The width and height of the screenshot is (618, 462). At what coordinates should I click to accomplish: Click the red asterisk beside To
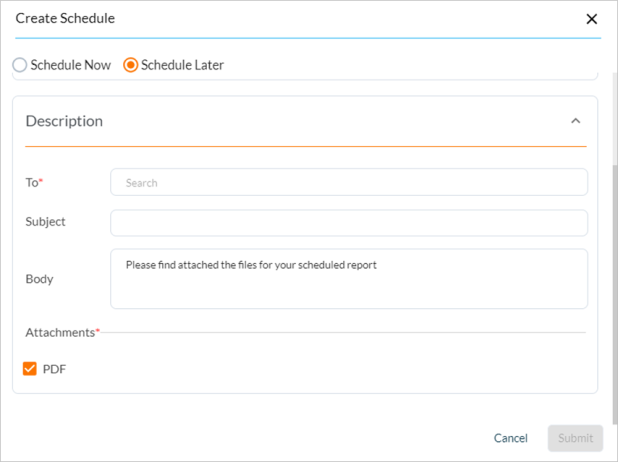click(x=41, y=181)
